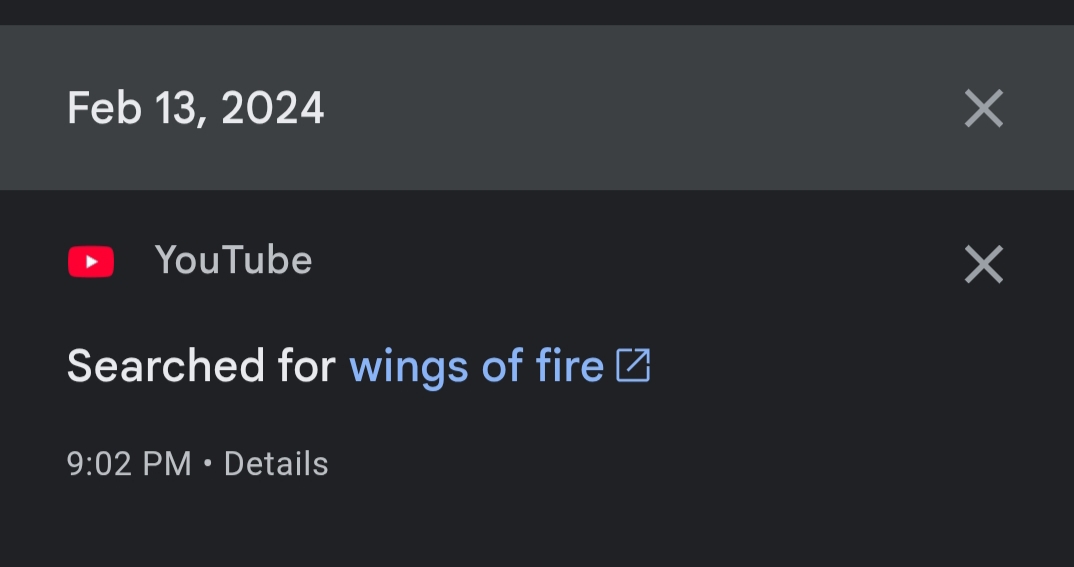Select the YouTube product label
This screenshot has height=567, width=1074.
coord(233,261)
